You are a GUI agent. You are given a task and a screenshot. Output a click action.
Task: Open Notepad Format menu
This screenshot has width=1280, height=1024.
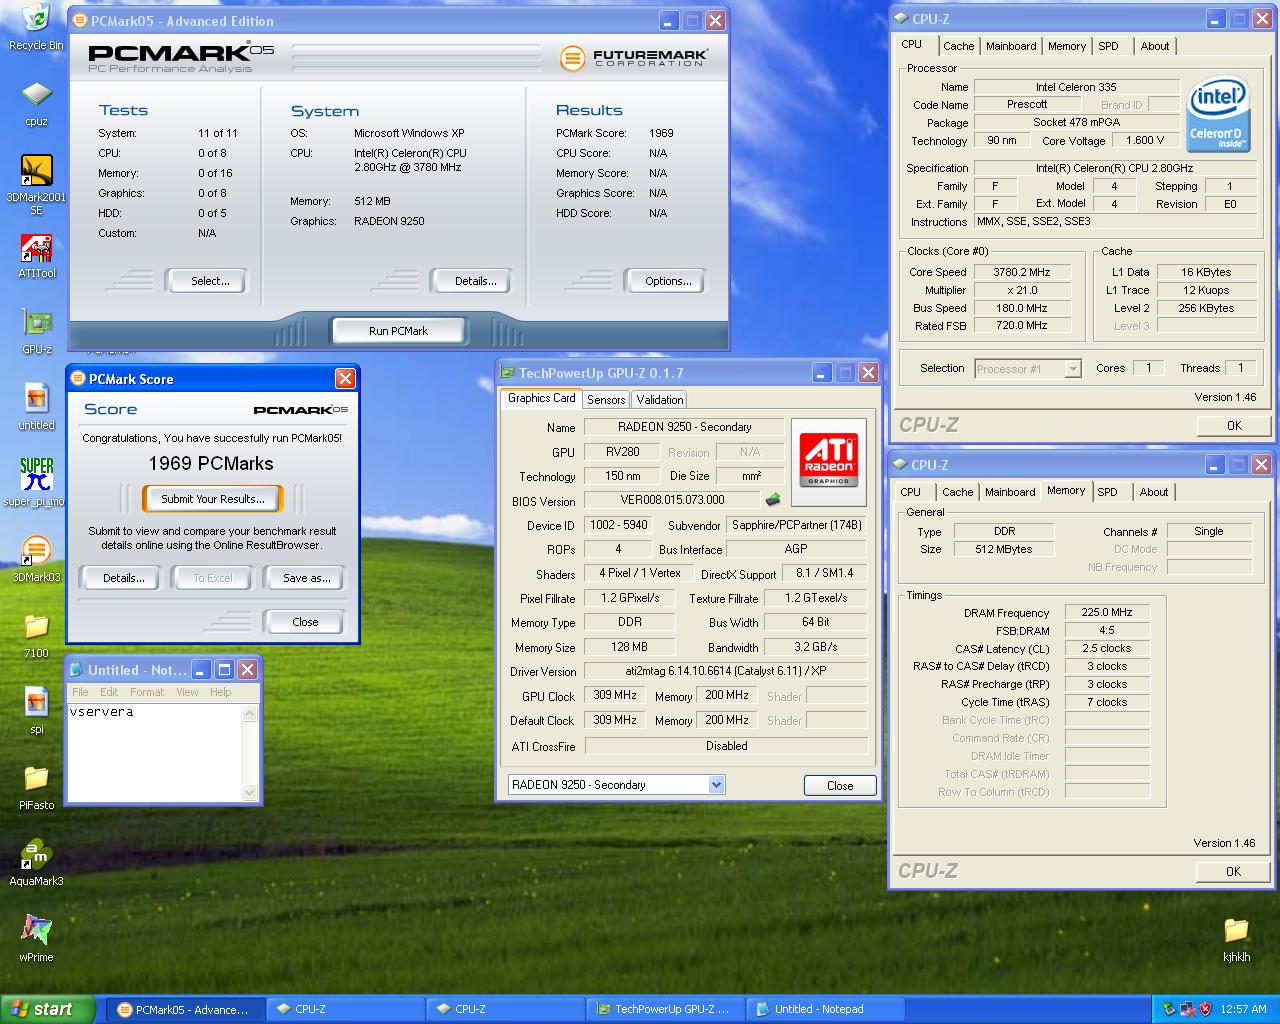click(x=147, y=692)
